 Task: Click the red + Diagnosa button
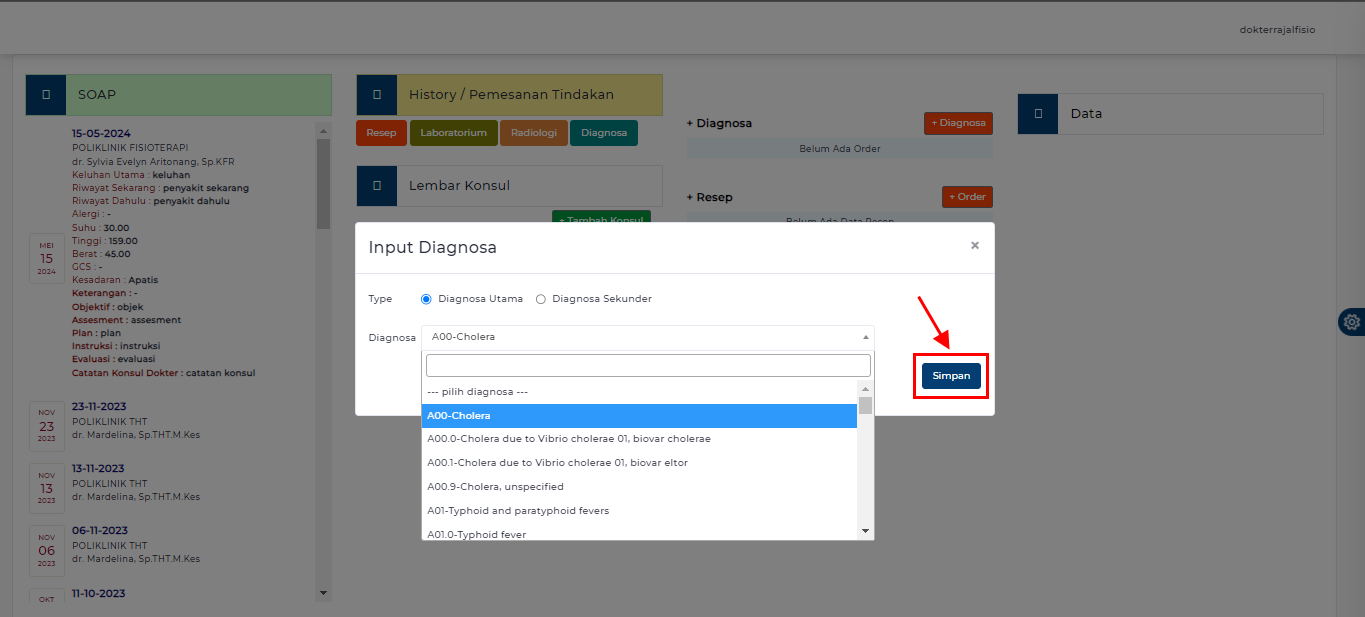[x=958, y=123]
